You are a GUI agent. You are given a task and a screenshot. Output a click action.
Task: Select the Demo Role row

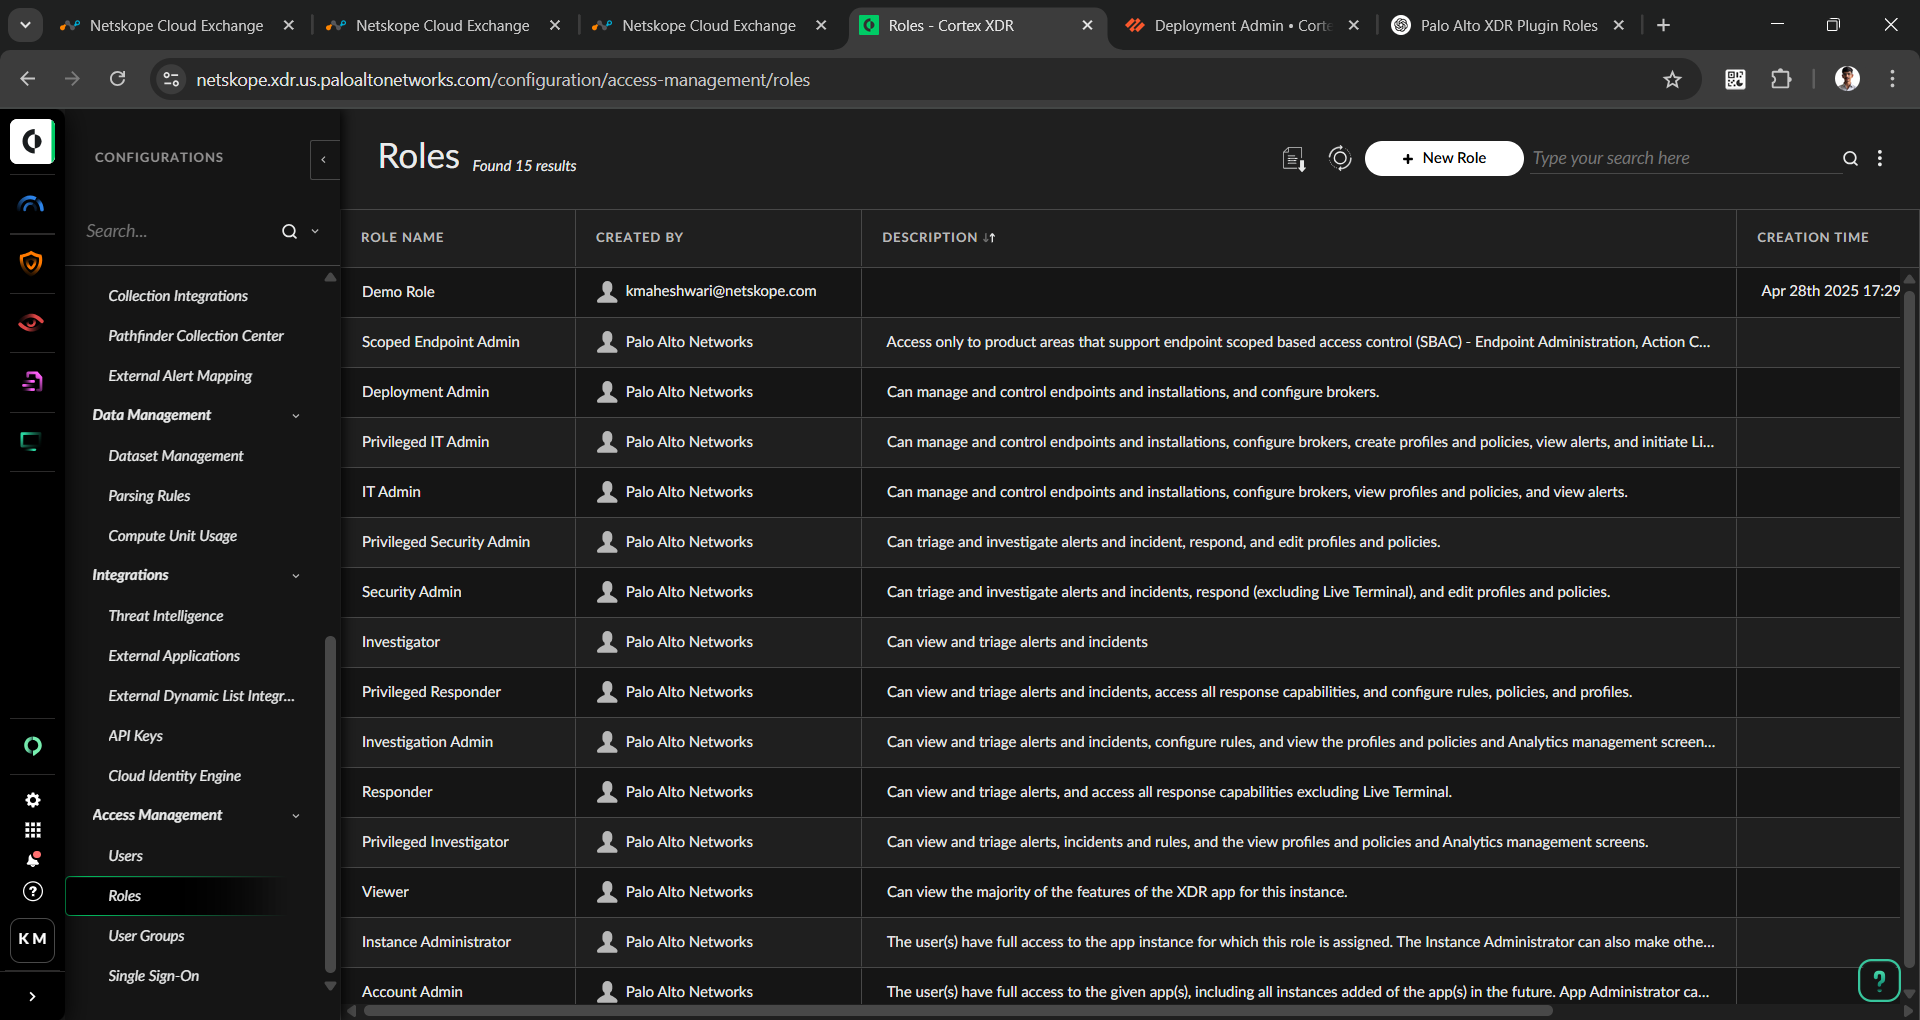pyautogui.click(x=1120, y=292)
